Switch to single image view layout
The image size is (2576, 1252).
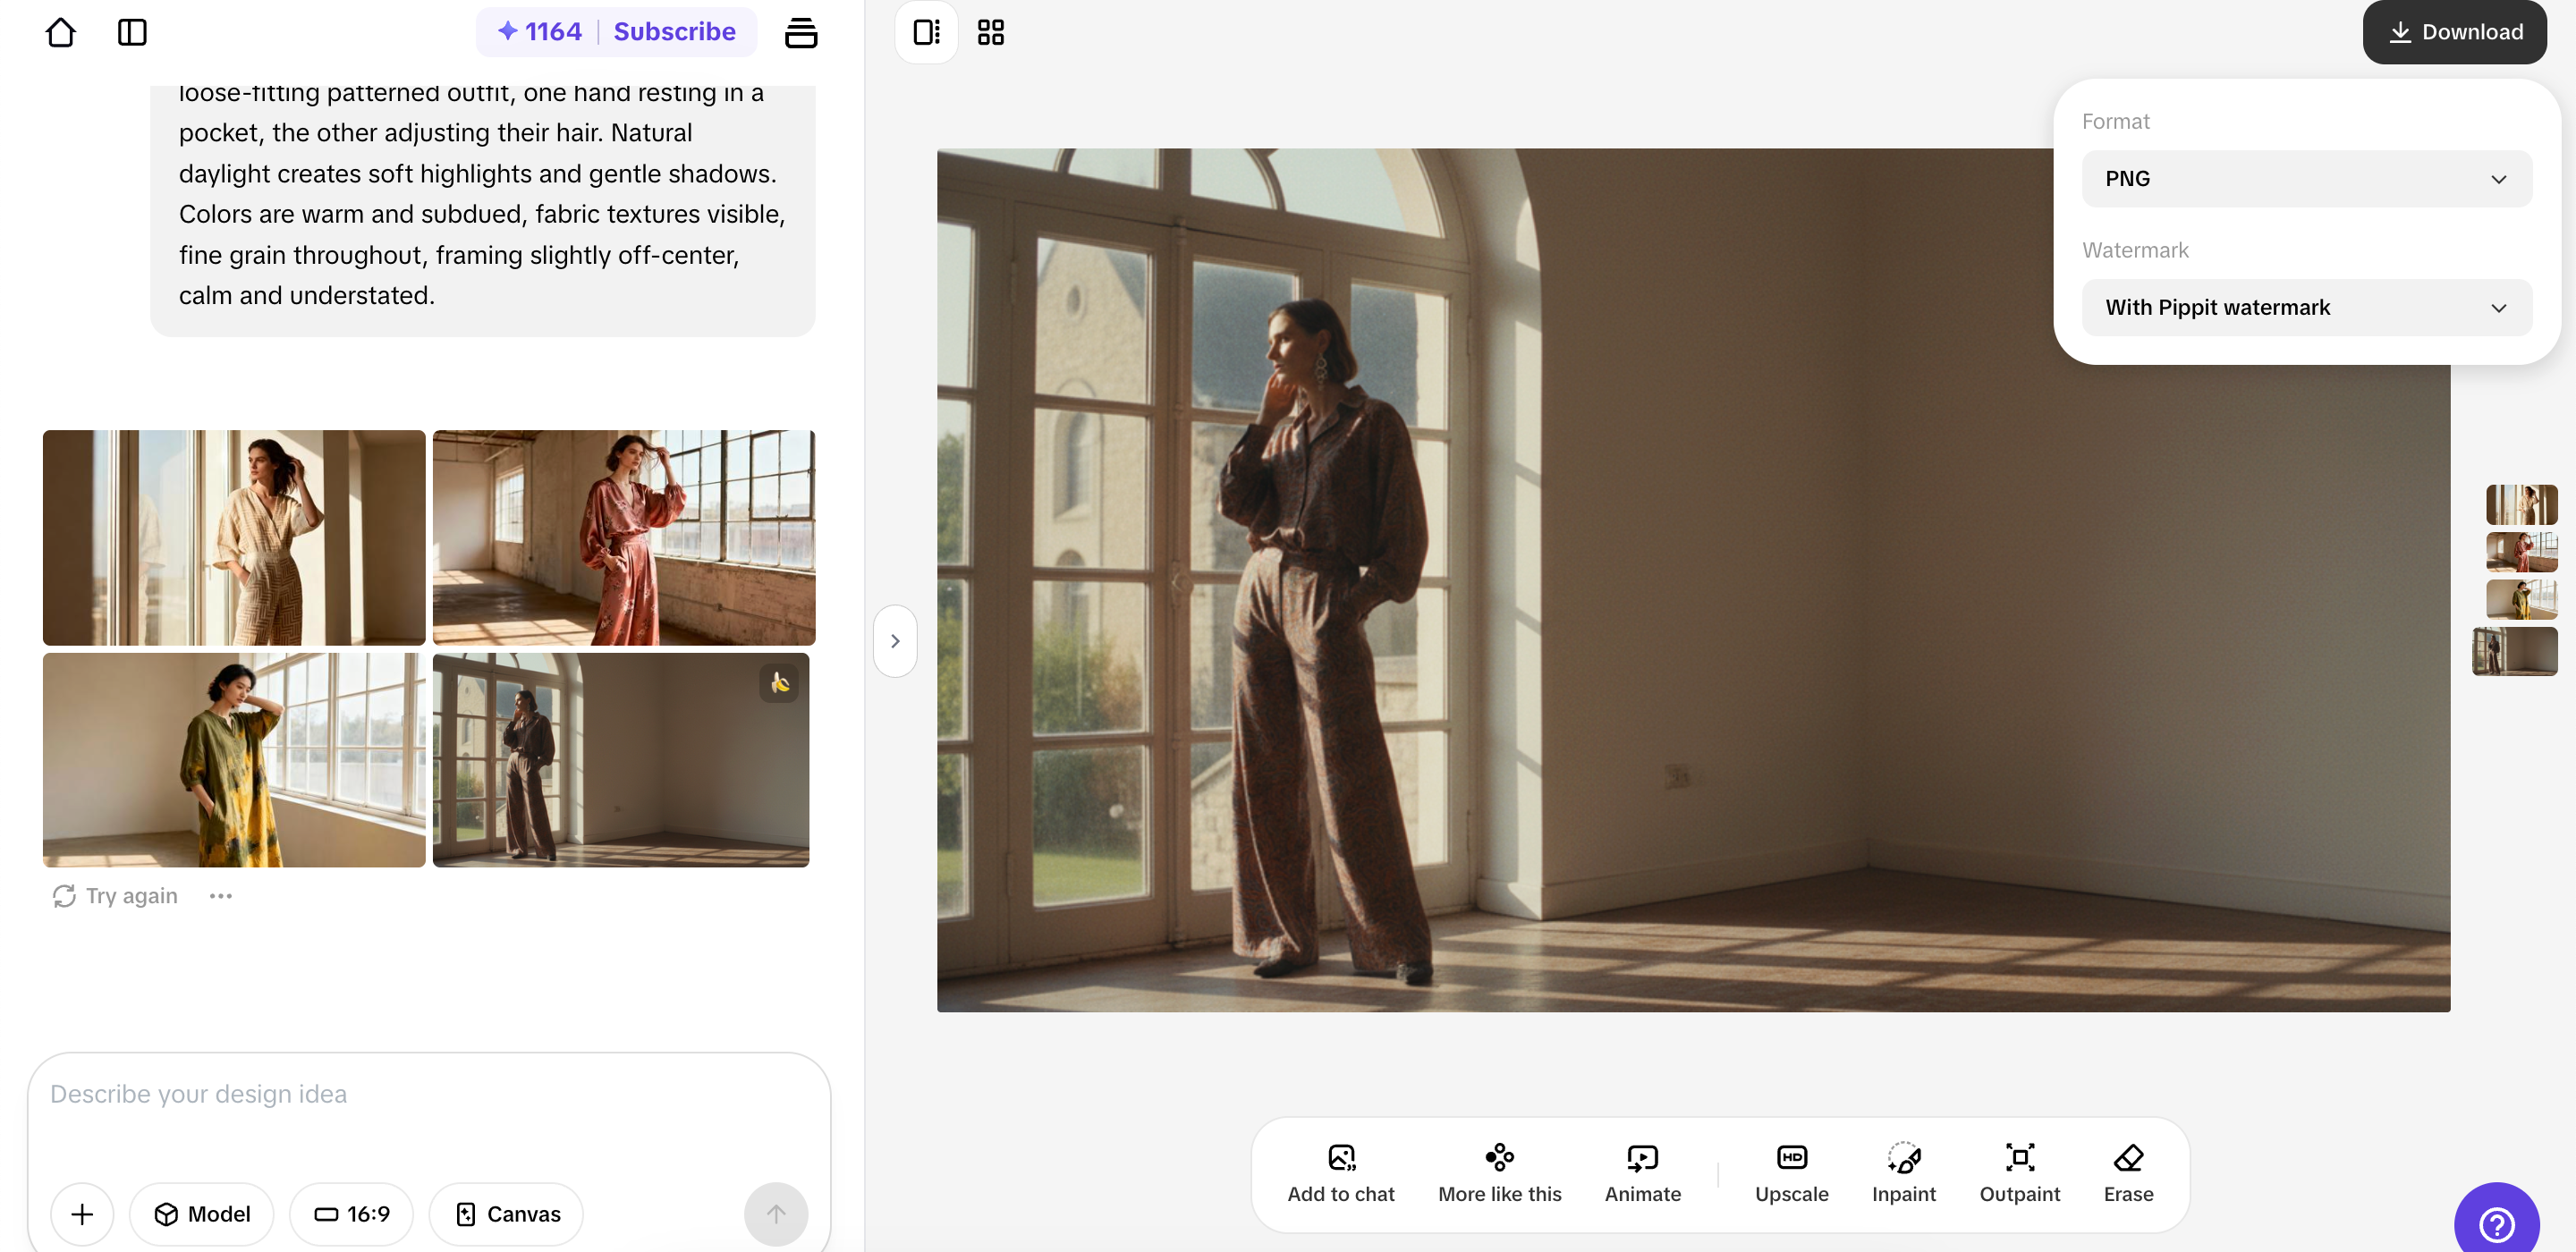926,32
